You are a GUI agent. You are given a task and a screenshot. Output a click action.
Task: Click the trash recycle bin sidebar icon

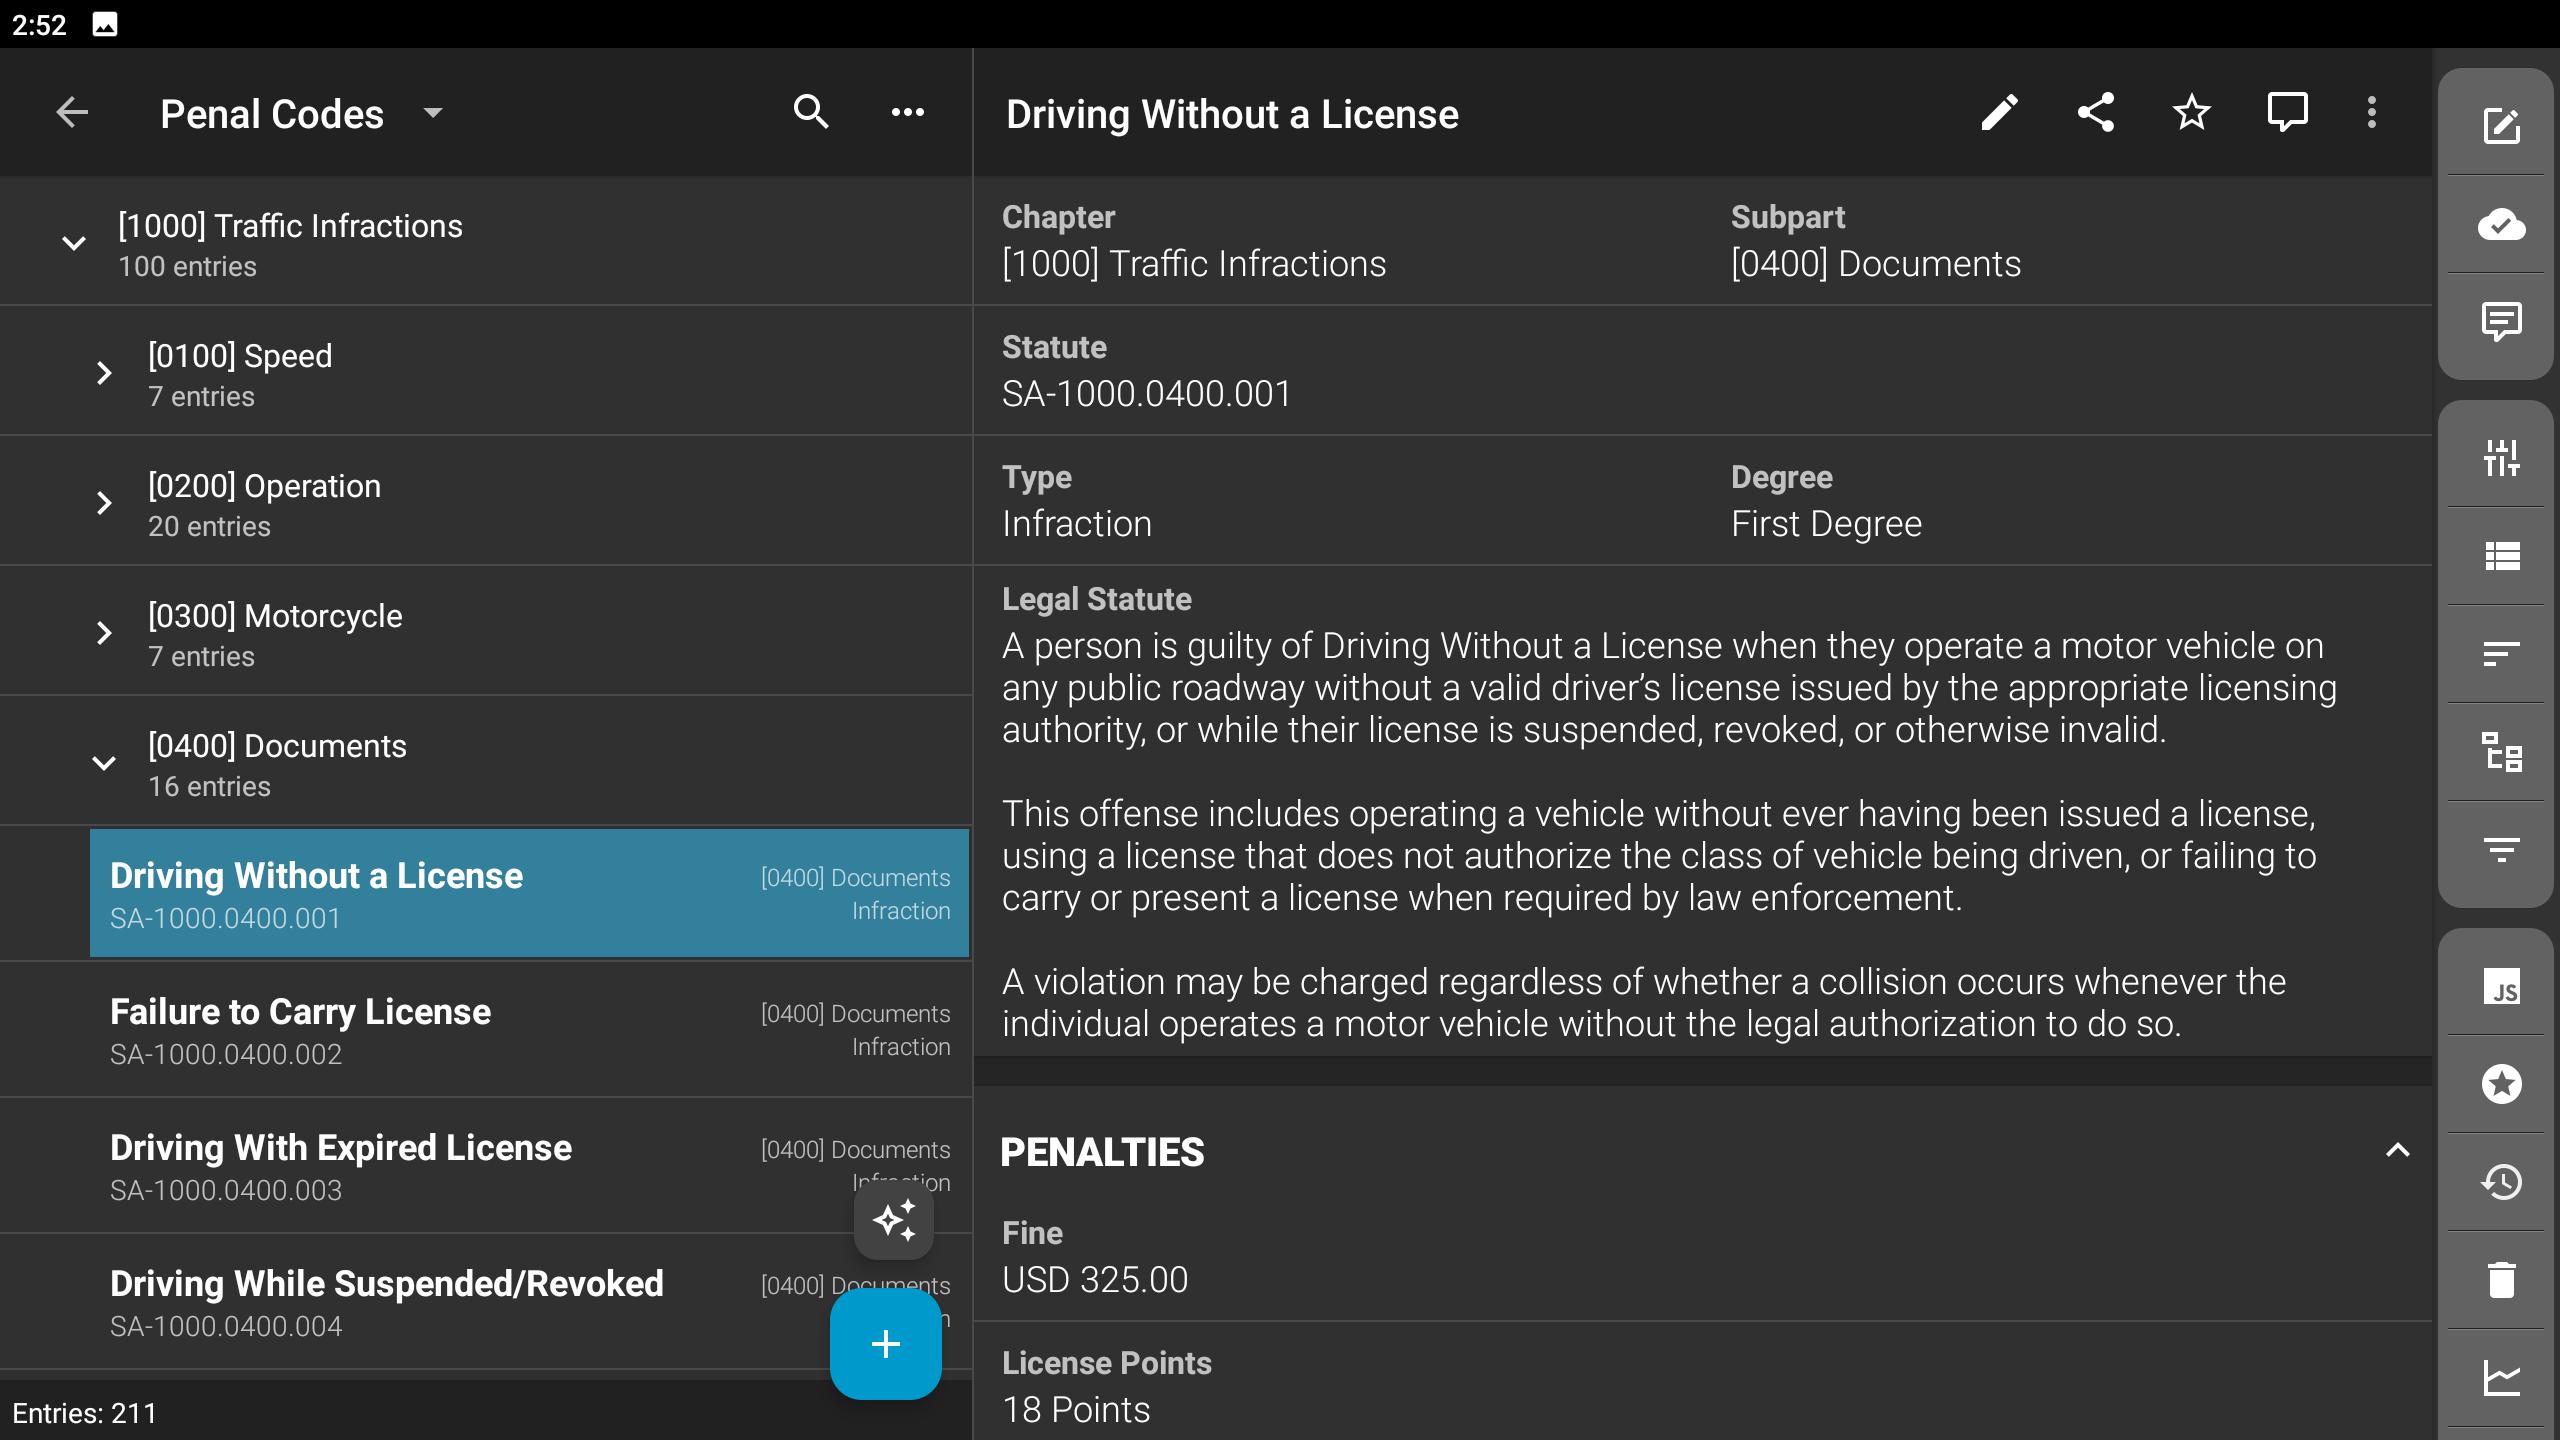(x=2501, y=1280)
